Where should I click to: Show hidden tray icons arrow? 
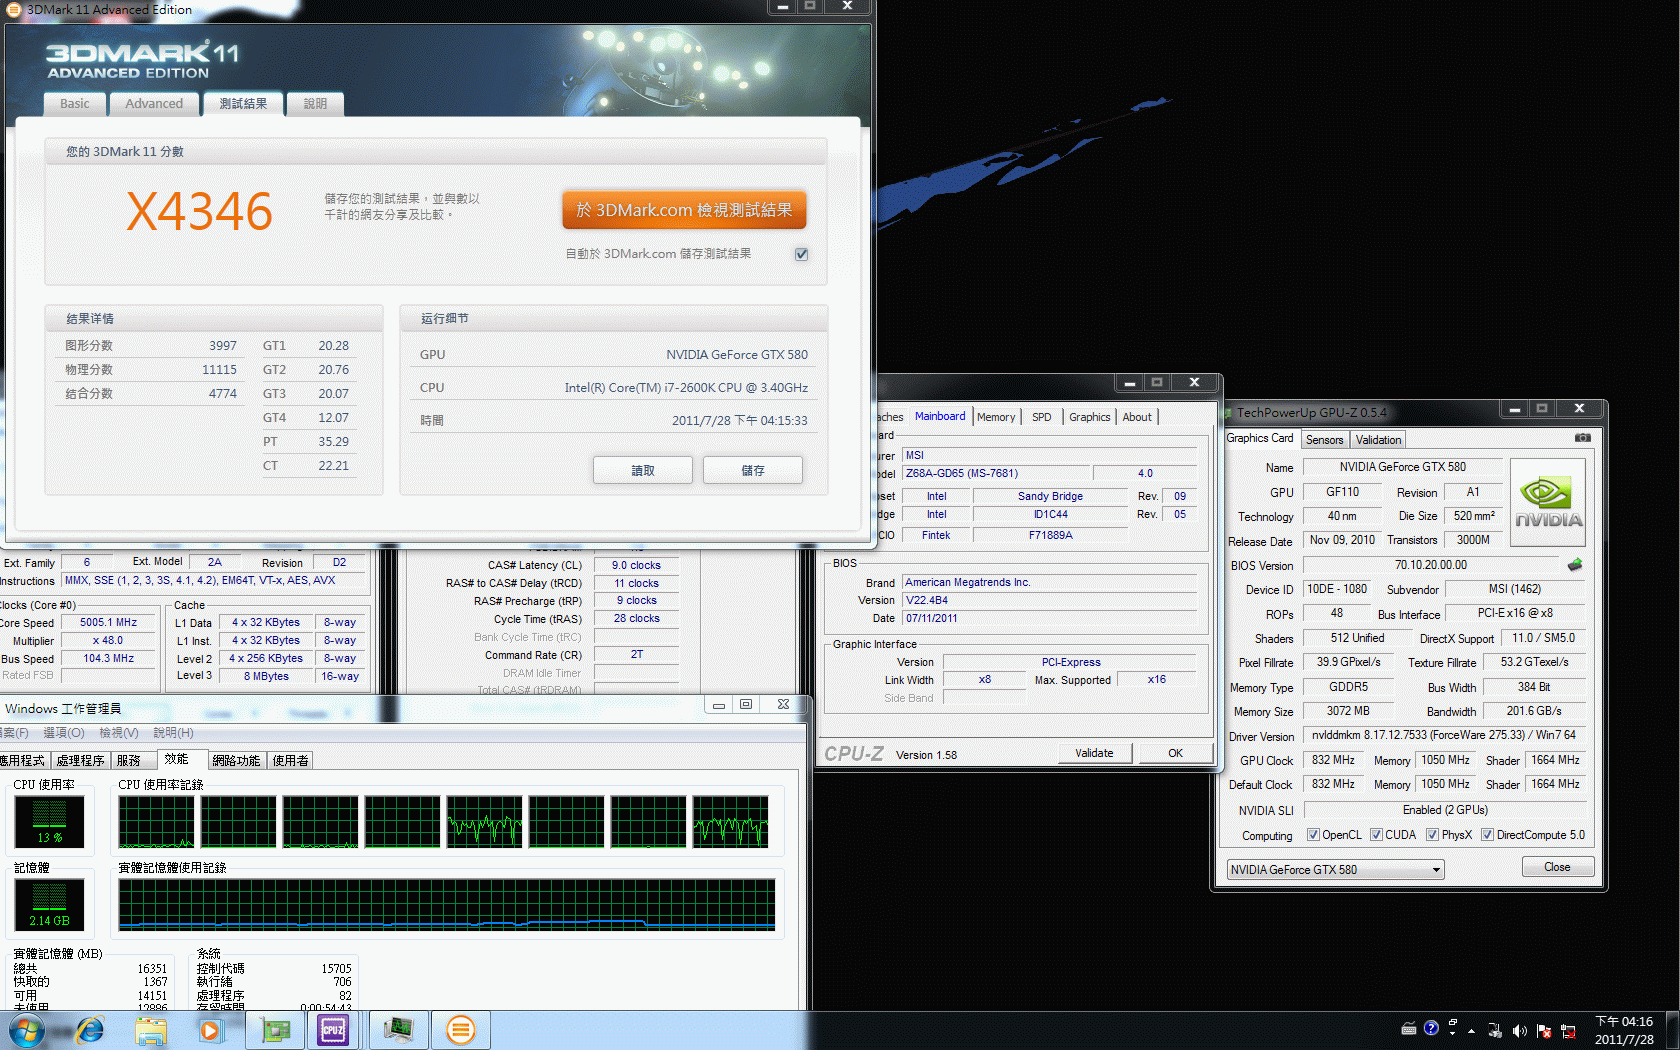[x=1471, y=1031]
